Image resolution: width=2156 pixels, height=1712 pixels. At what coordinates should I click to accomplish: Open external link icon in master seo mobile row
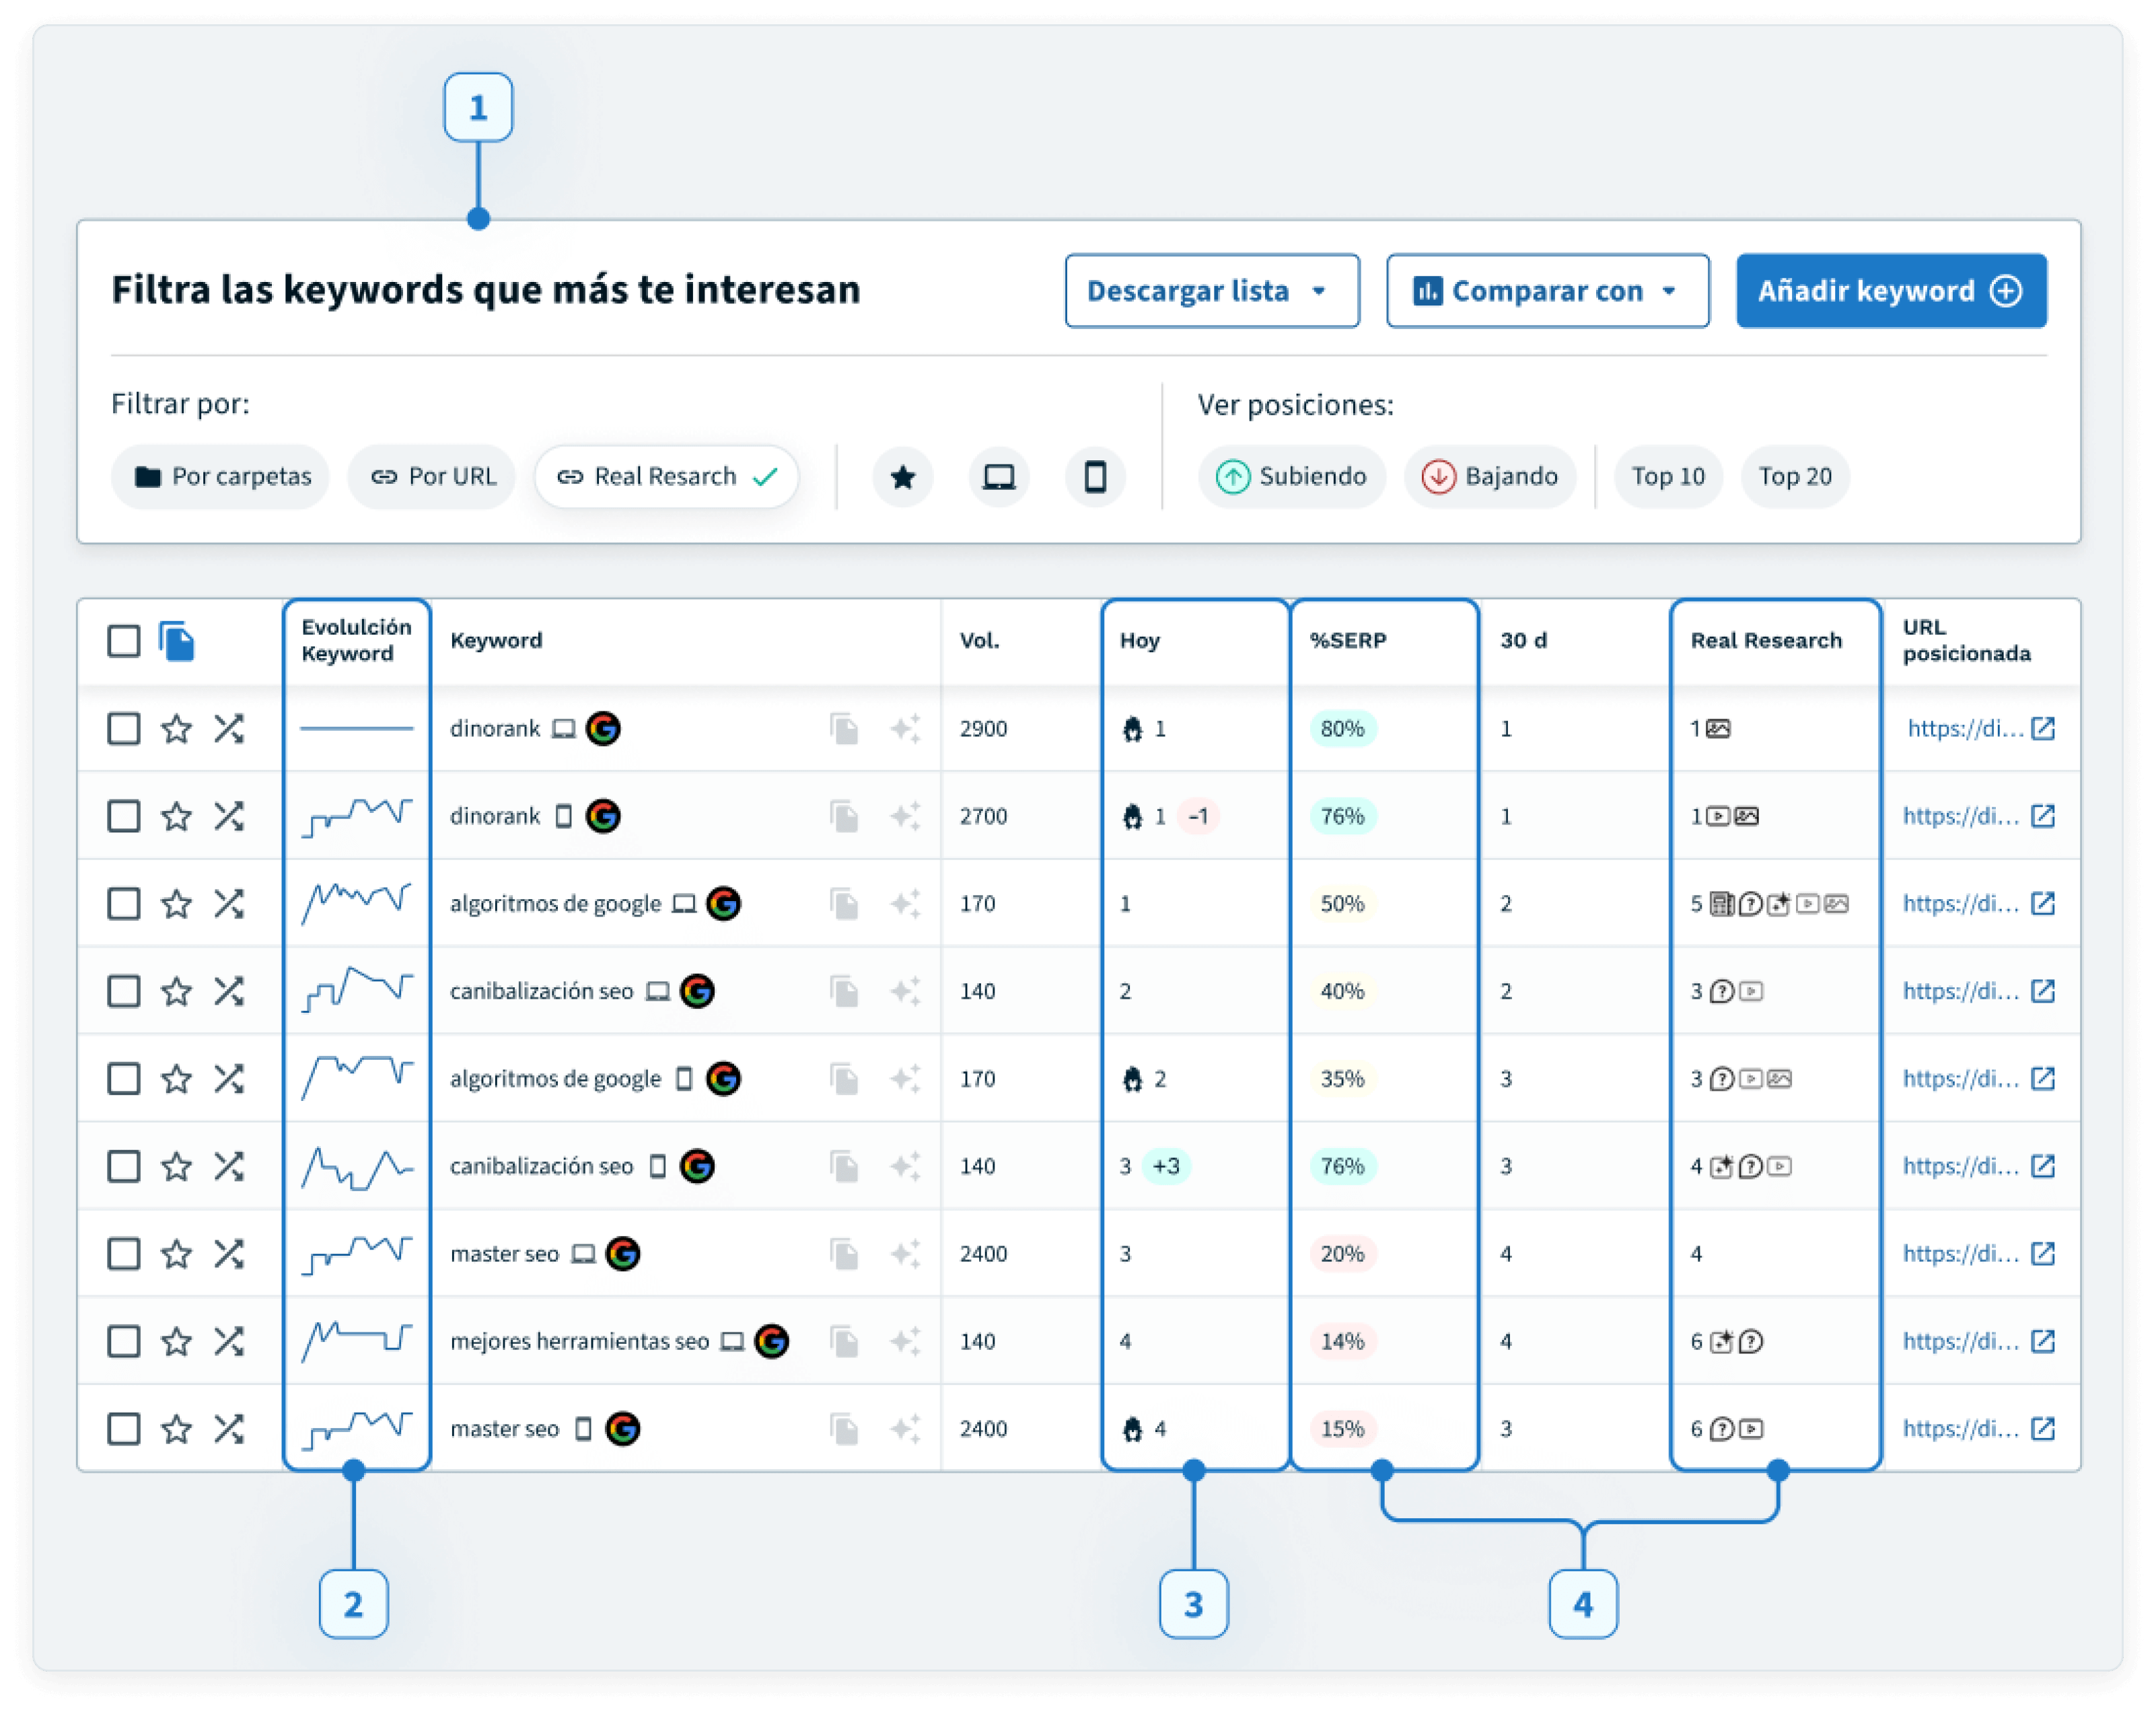click(x=2043, y=1428)
